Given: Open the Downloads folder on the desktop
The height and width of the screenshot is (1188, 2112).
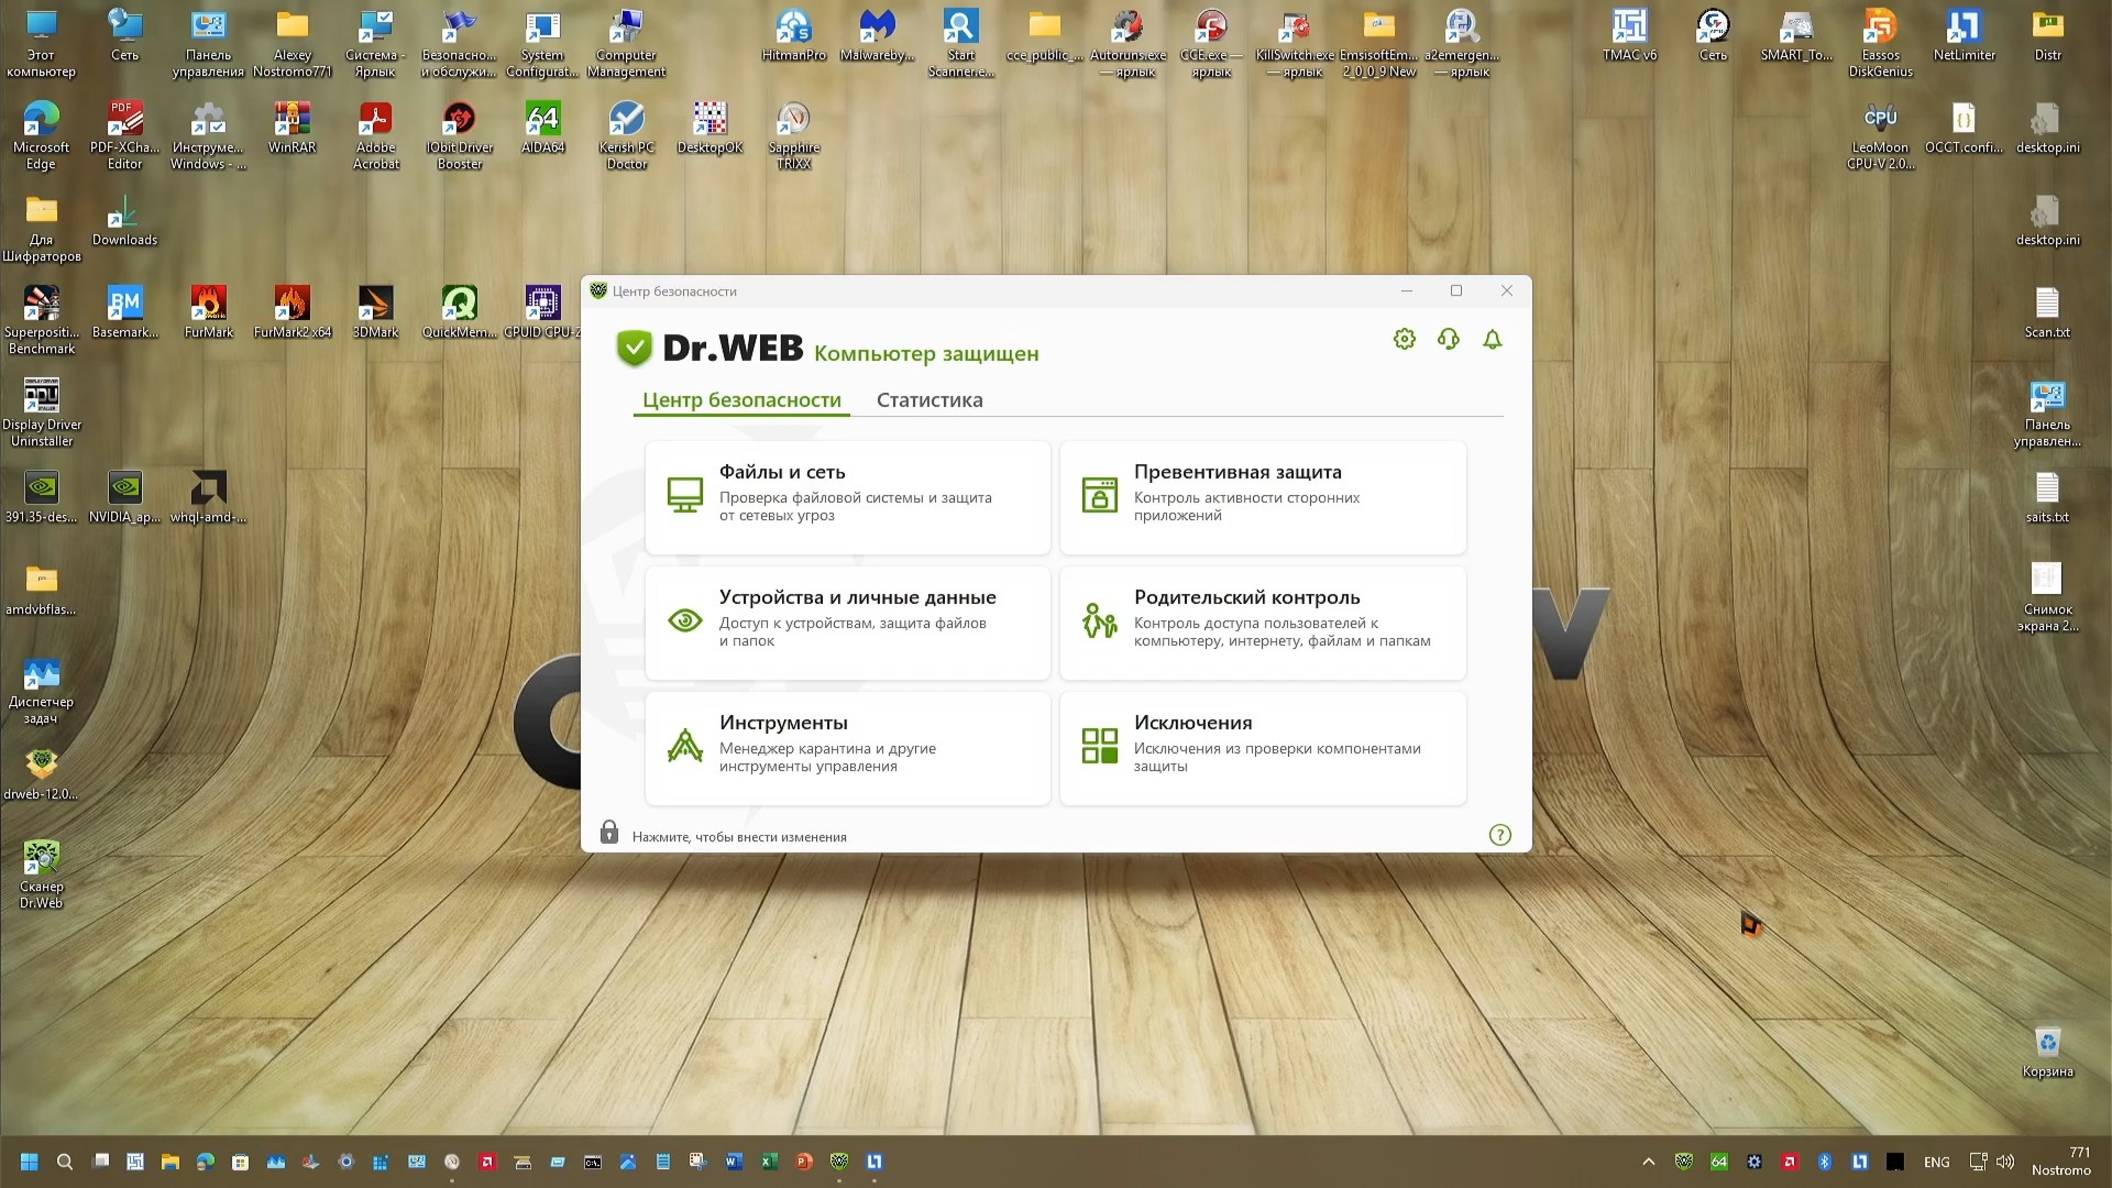Looking at the screenshot, I should coord(124,215).
